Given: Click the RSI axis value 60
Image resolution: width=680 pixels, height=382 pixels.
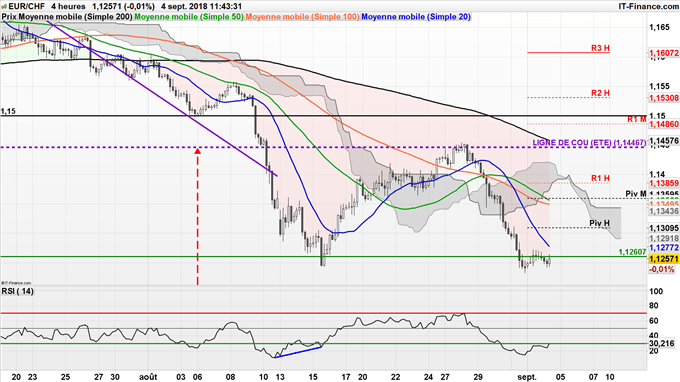Looking at the screenshot, I should [654, 321].
